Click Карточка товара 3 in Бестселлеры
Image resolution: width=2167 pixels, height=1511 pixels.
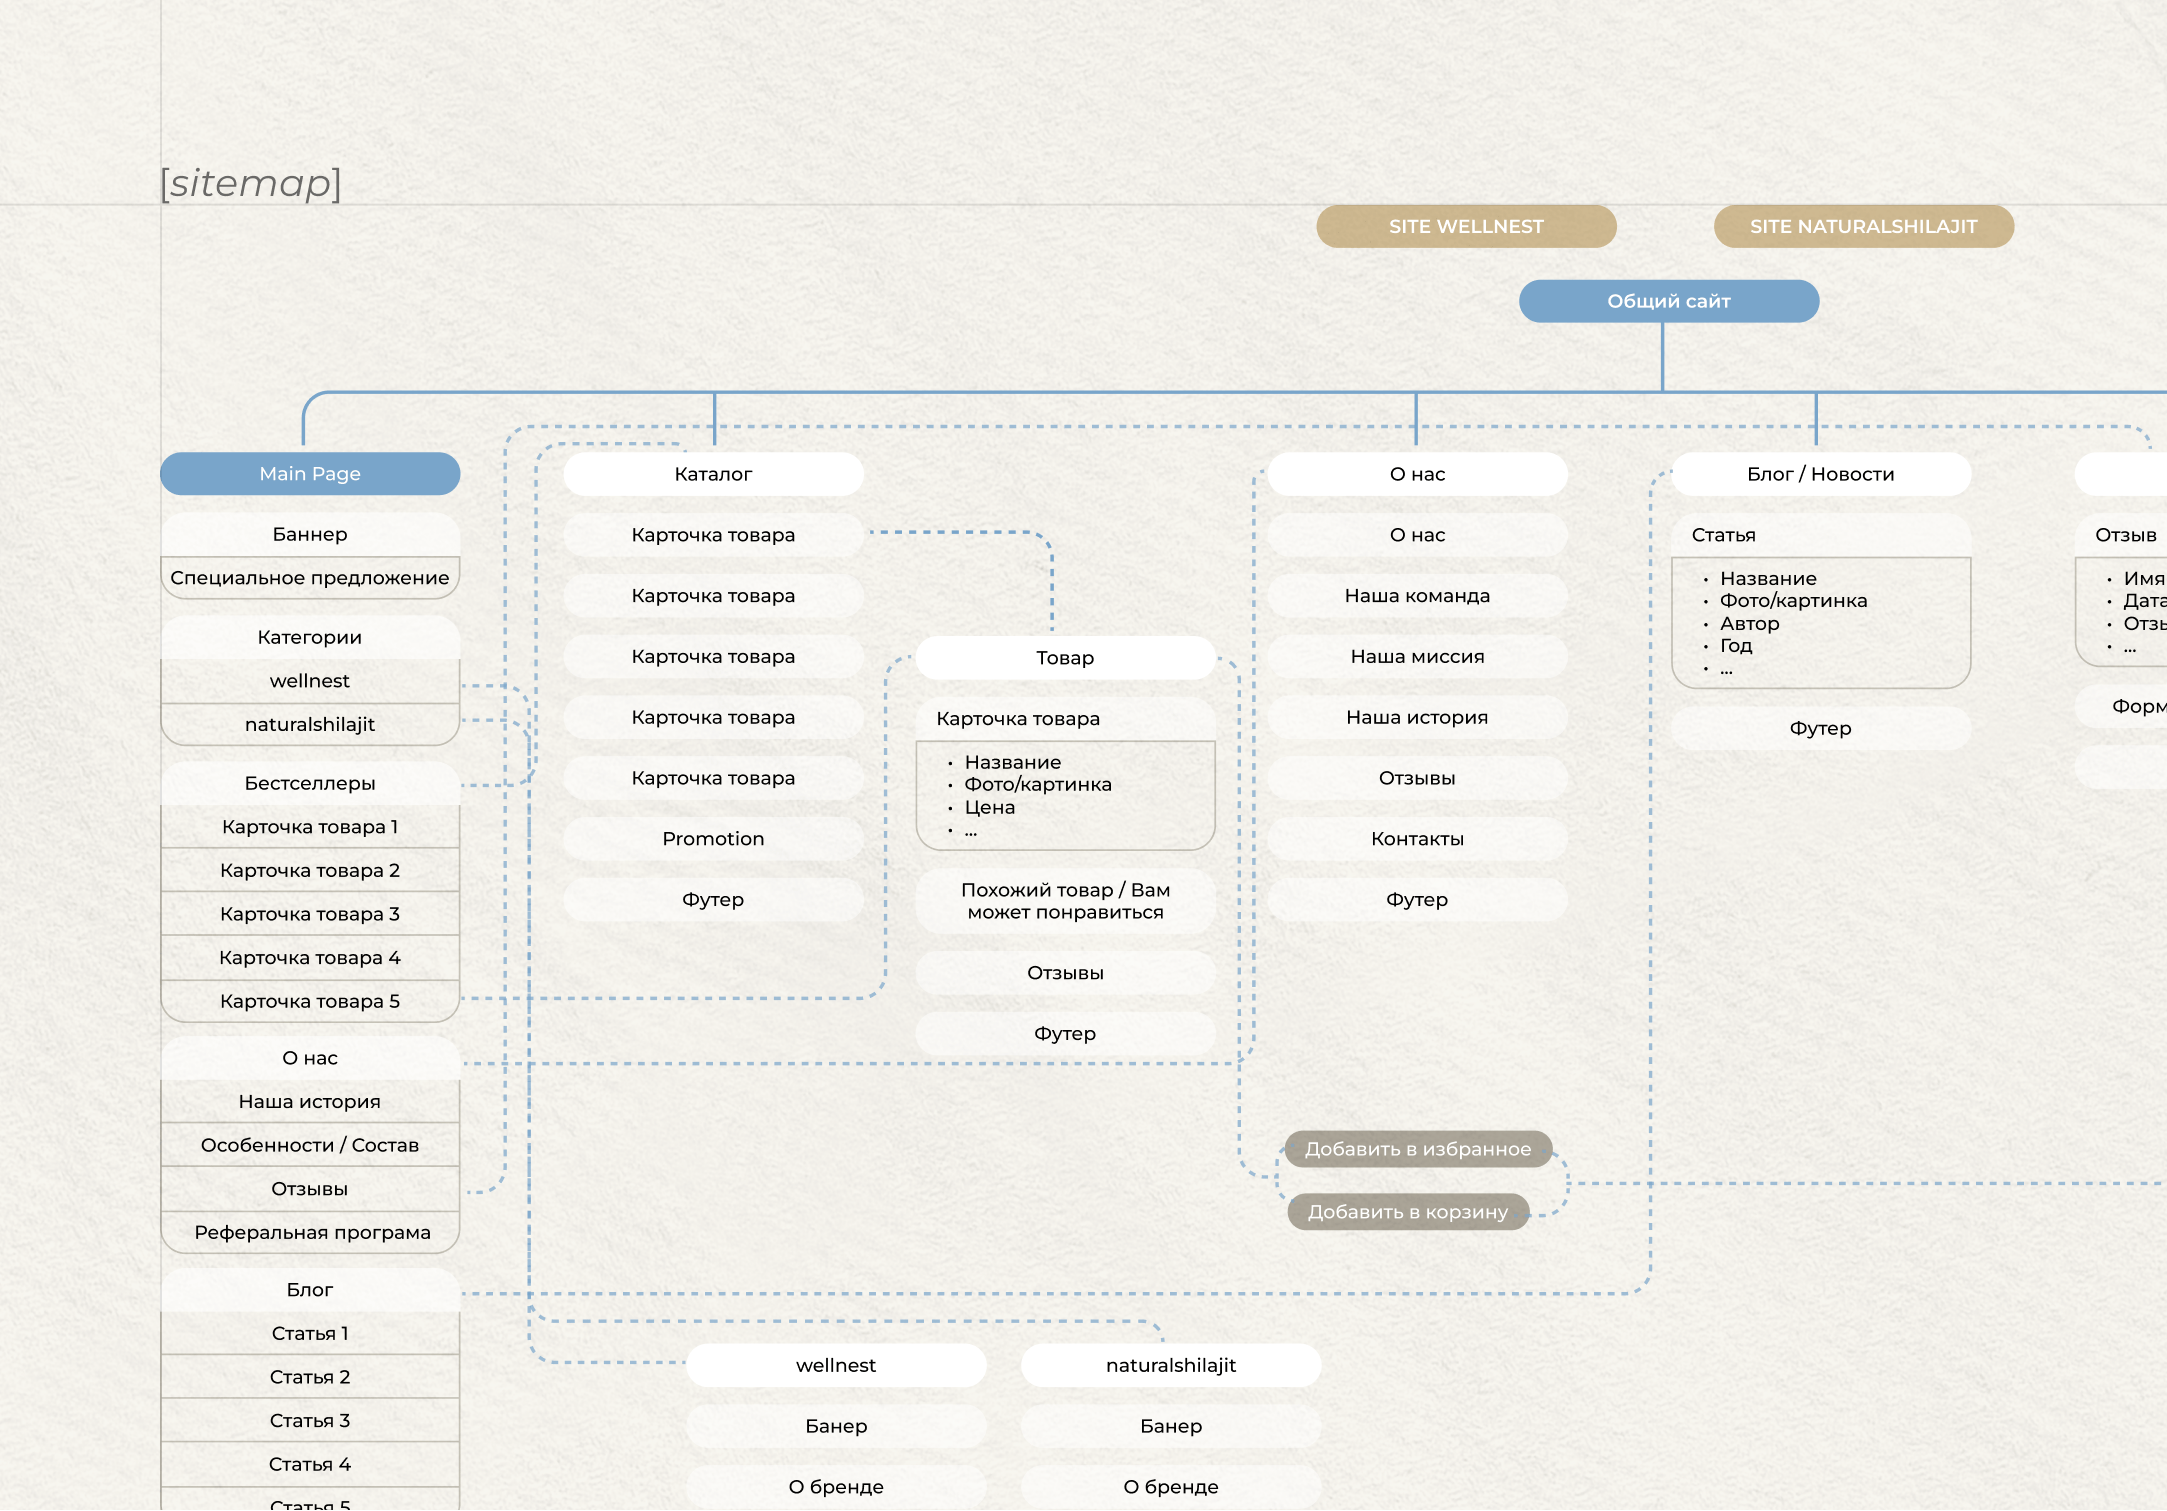310,914
